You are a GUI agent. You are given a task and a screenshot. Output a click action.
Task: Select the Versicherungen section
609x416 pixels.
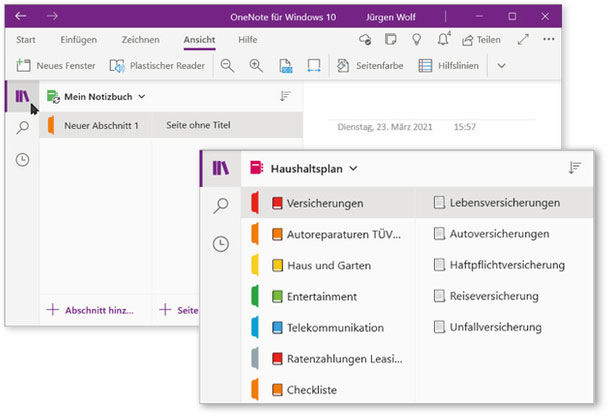click(x=328, y=203)
